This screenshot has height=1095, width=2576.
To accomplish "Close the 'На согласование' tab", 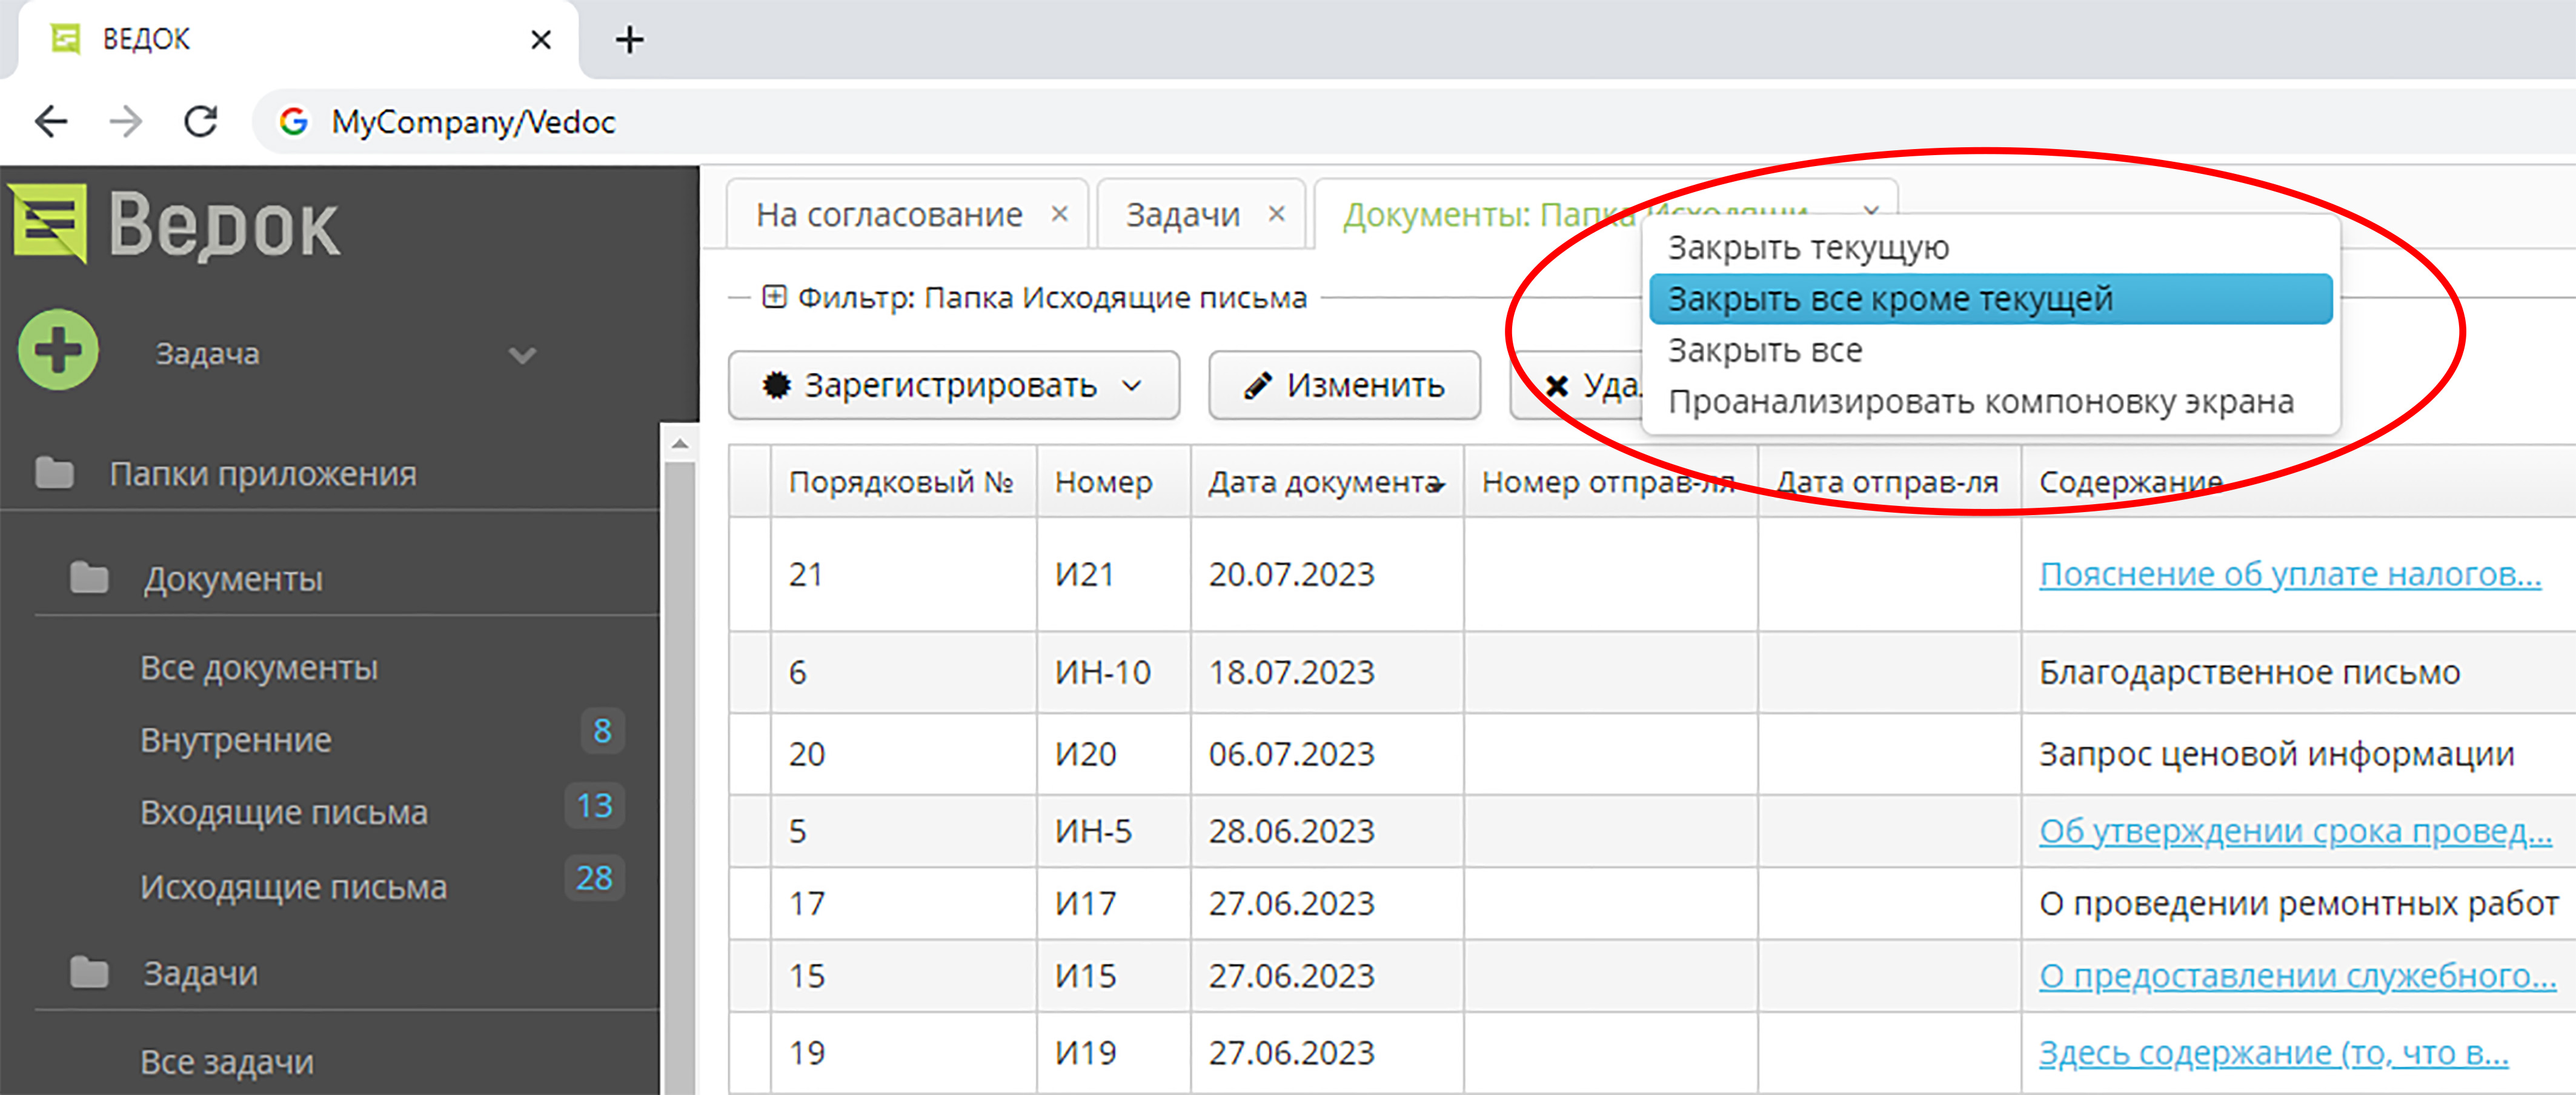I will pyautogui.click(x=1060, y=214).
